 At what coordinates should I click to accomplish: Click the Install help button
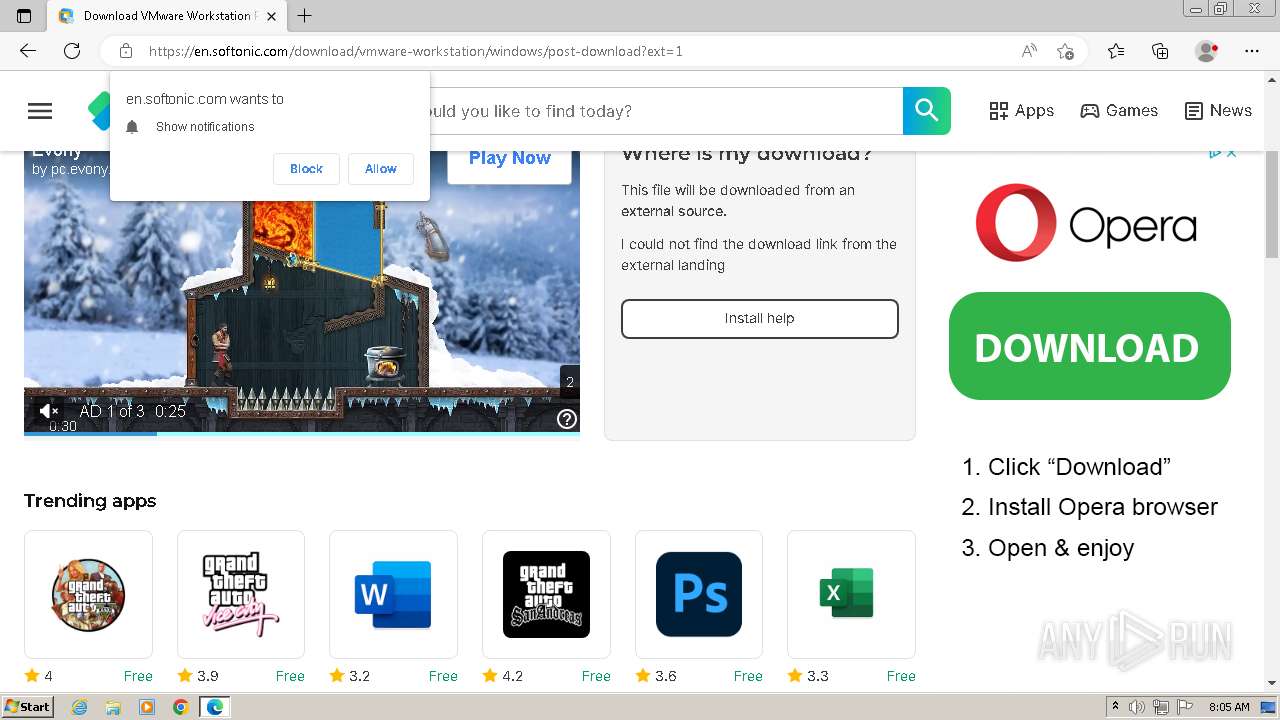coord(759,318)
